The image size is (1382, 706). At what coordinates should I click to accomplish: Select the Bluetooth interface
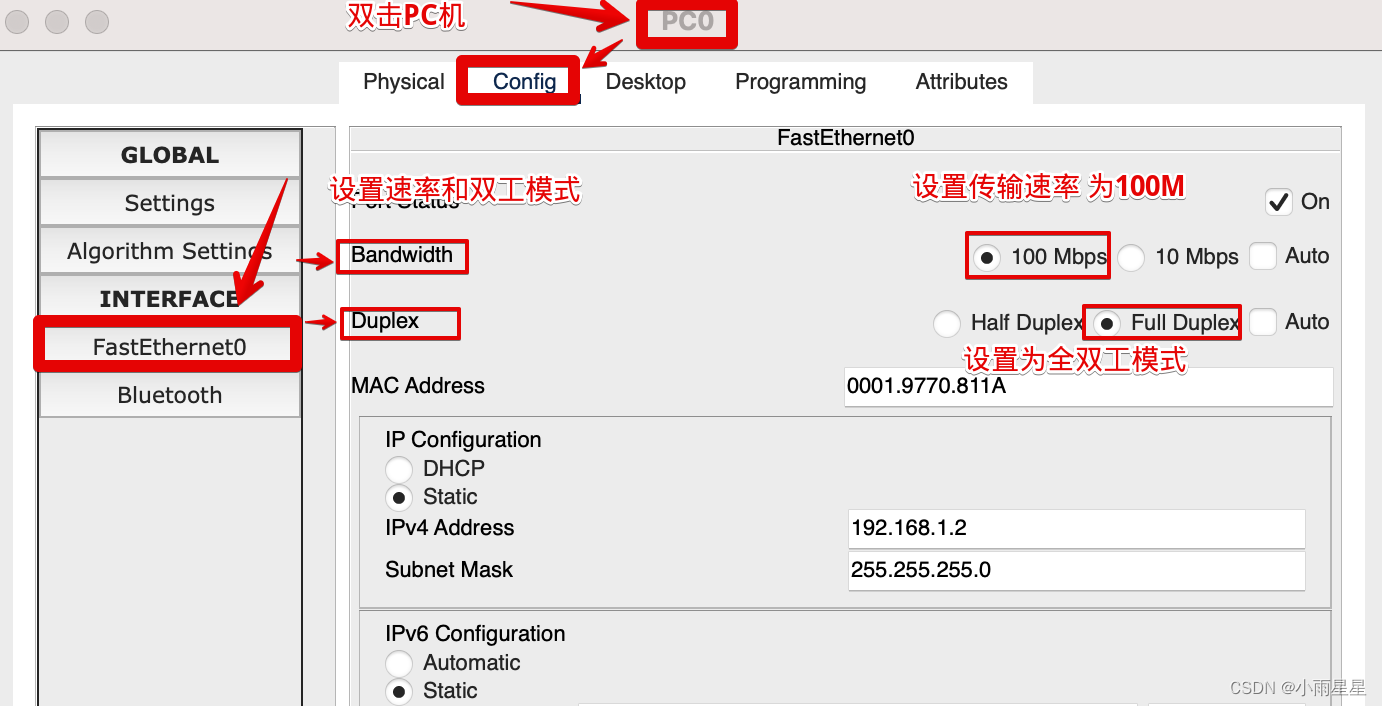pos(170,395)
